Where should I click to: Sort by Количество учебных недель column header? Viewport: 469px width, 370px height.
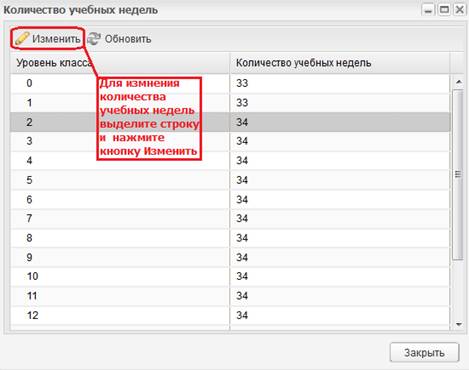pos(340,63)
